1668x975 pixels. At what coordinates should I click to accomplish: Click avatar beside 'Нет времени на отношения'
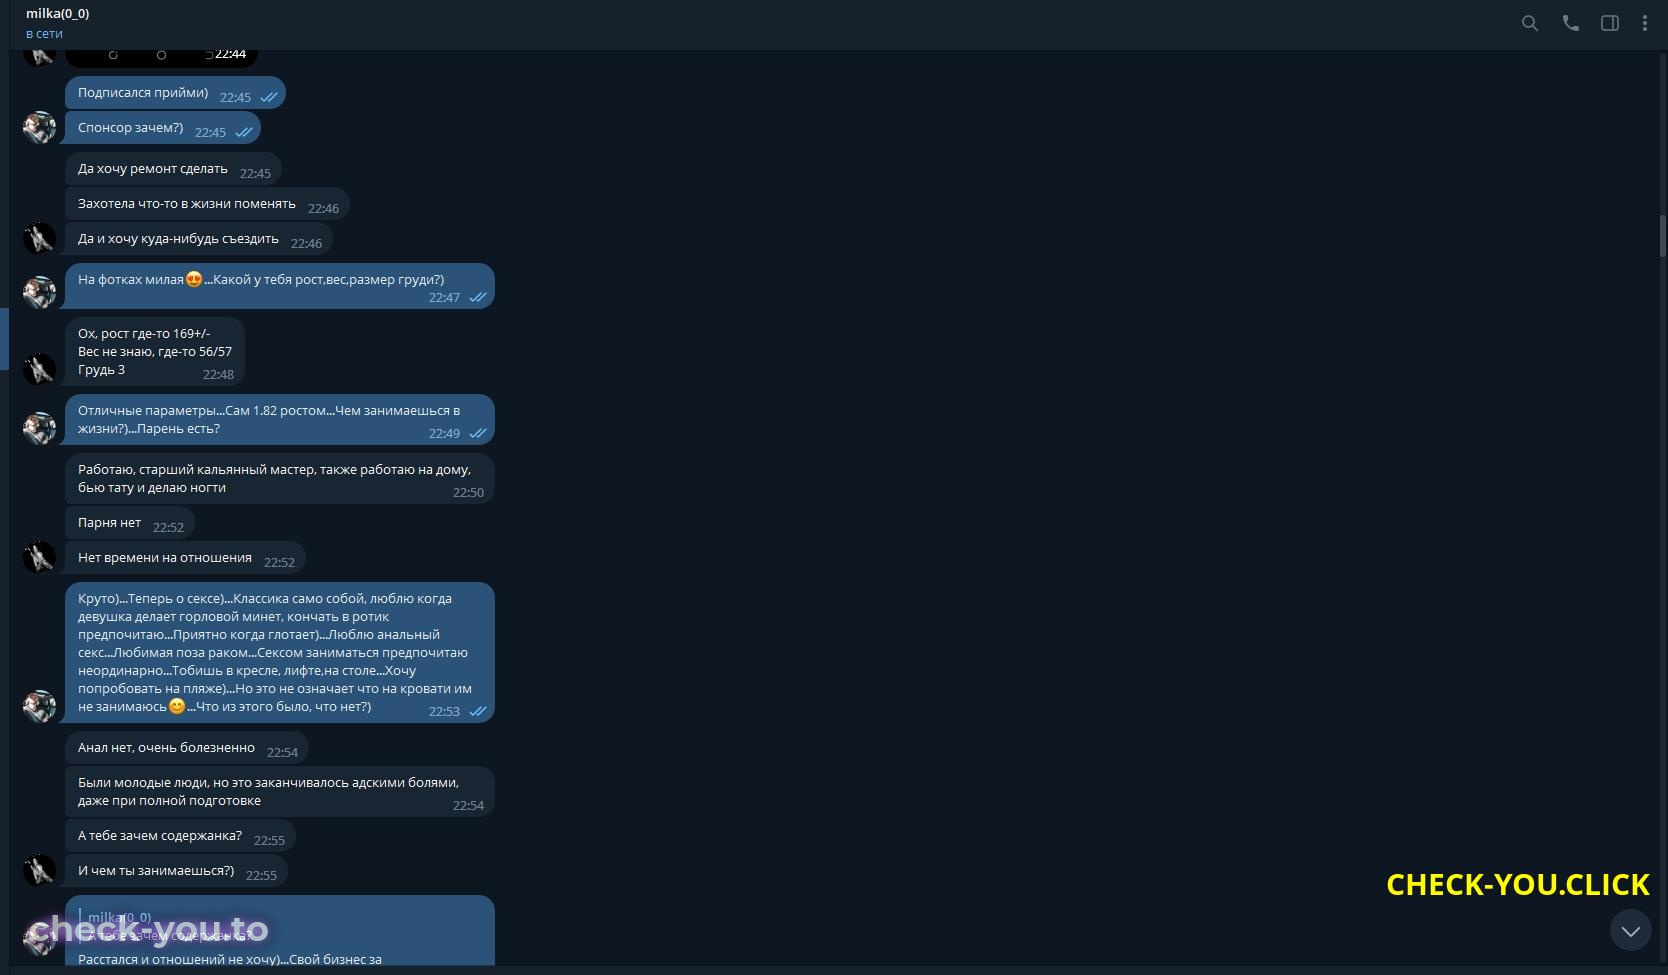click(x=39, y=558)
